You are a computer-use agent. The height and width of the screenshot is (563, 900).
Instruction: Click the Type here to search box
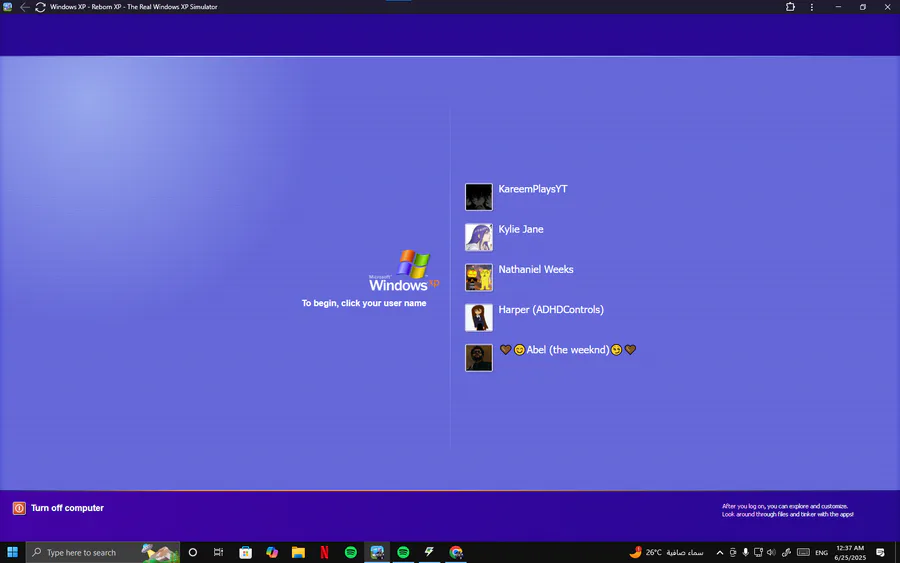point(103,552)
